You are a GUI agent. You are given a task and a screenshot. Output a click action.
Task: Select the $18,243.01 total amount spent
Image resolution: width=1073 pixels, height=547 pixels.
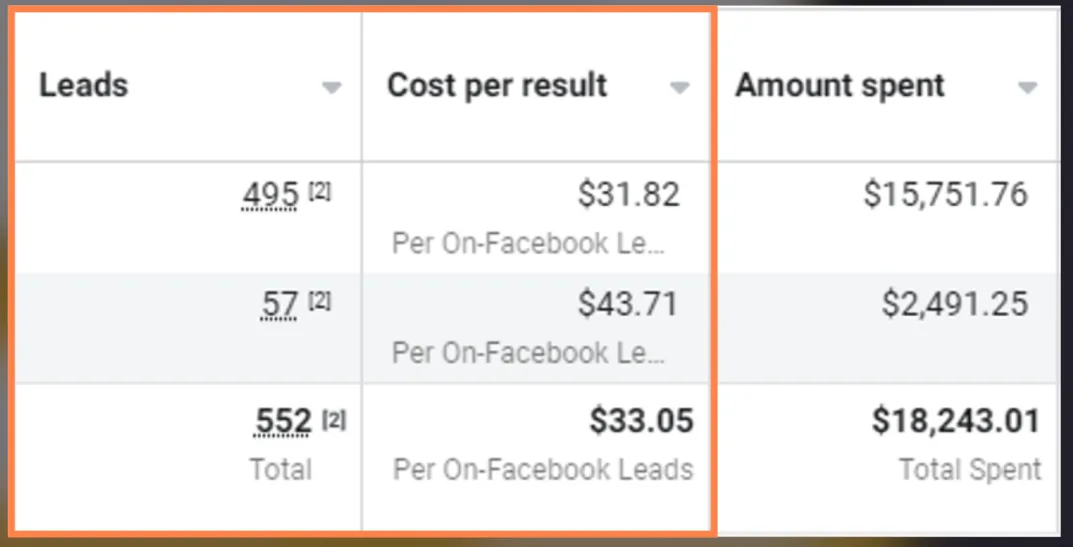tap(955, 422)
